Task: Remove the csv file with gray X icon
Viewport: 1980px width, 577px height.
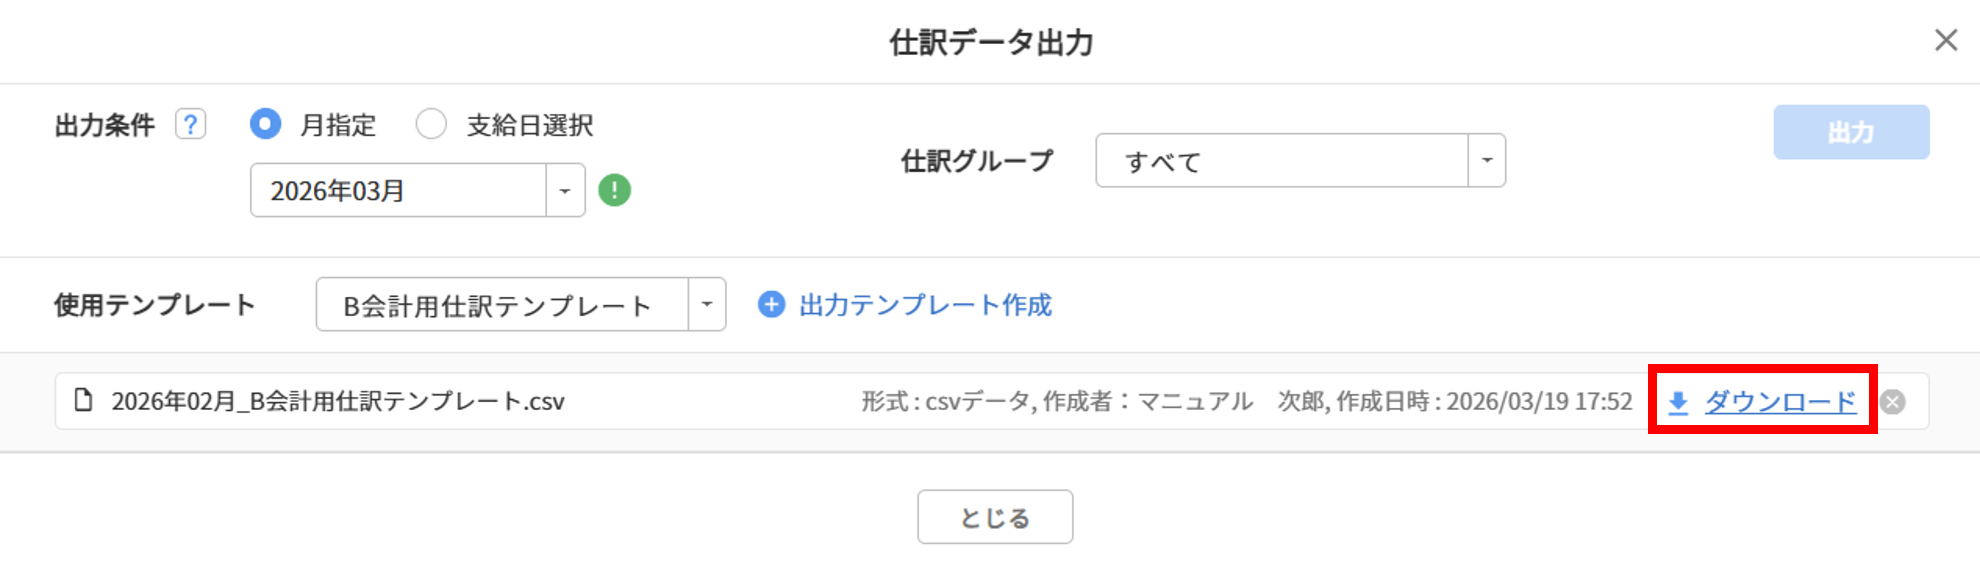Action: pos(1892,402)
